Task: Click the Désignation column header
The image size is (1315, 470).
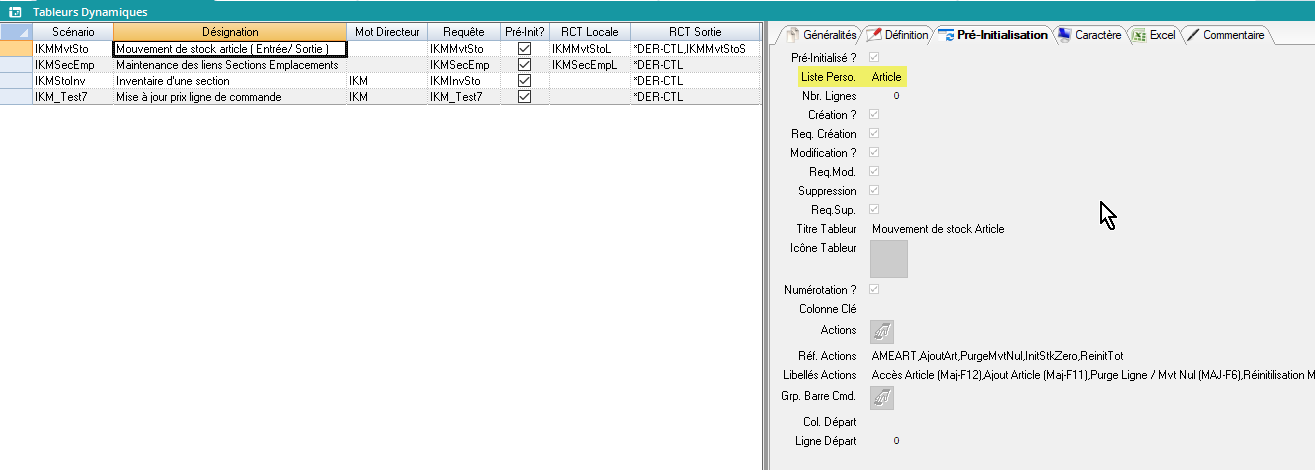Action: (230, 32)
